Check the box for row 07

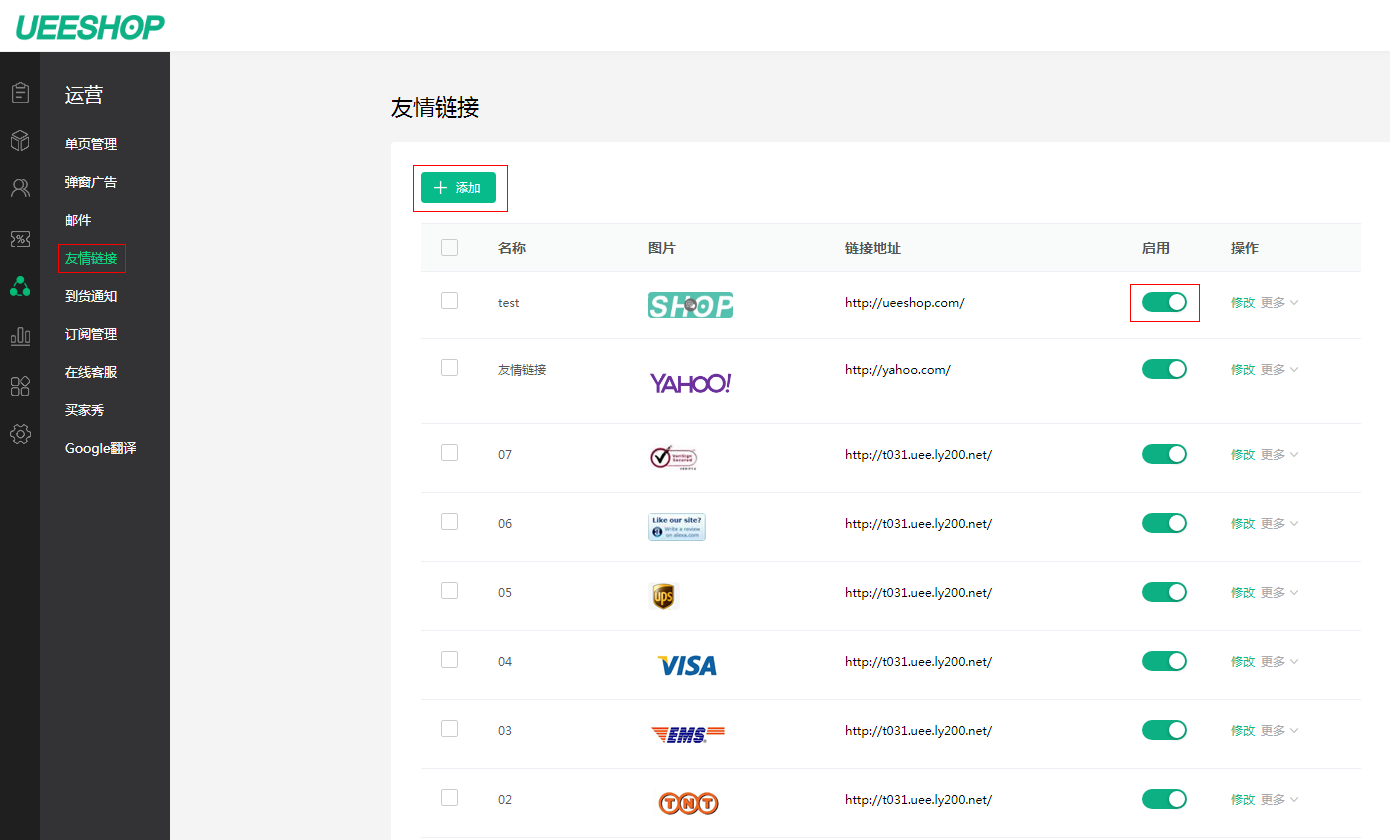click(x=449, y=452)
